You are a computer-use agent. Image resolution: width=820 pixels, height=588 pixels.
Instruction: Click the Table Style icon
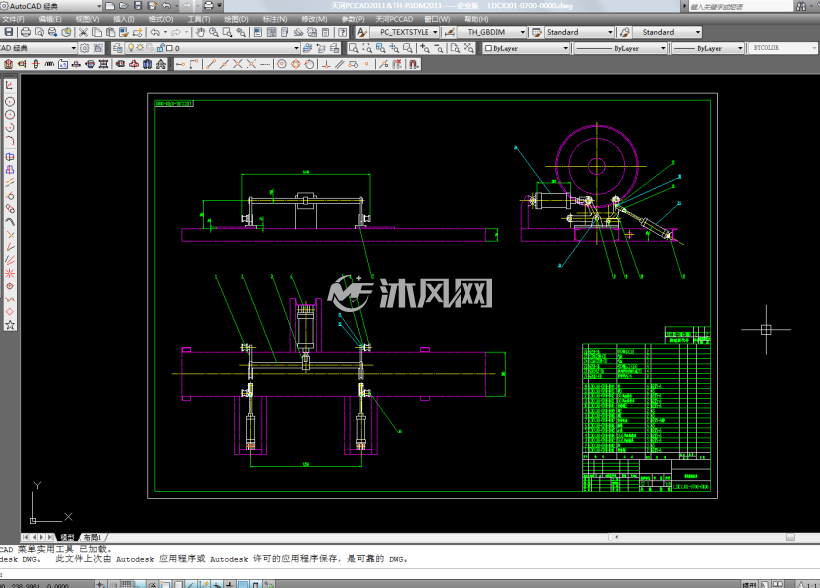(x=537, y=32)
